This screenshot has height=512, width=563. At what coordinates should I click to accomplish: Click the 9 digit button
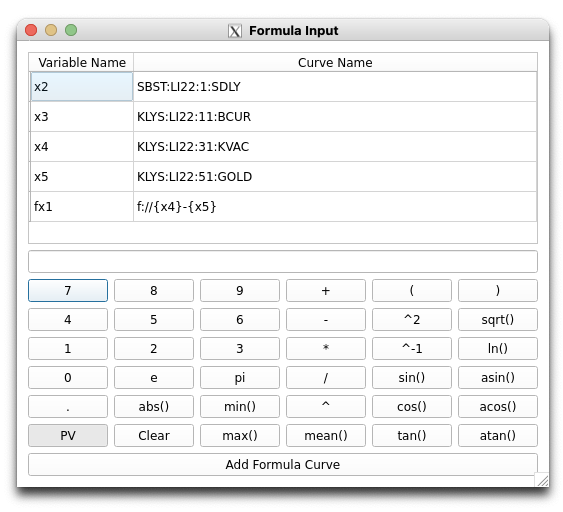tap(240, 290)
